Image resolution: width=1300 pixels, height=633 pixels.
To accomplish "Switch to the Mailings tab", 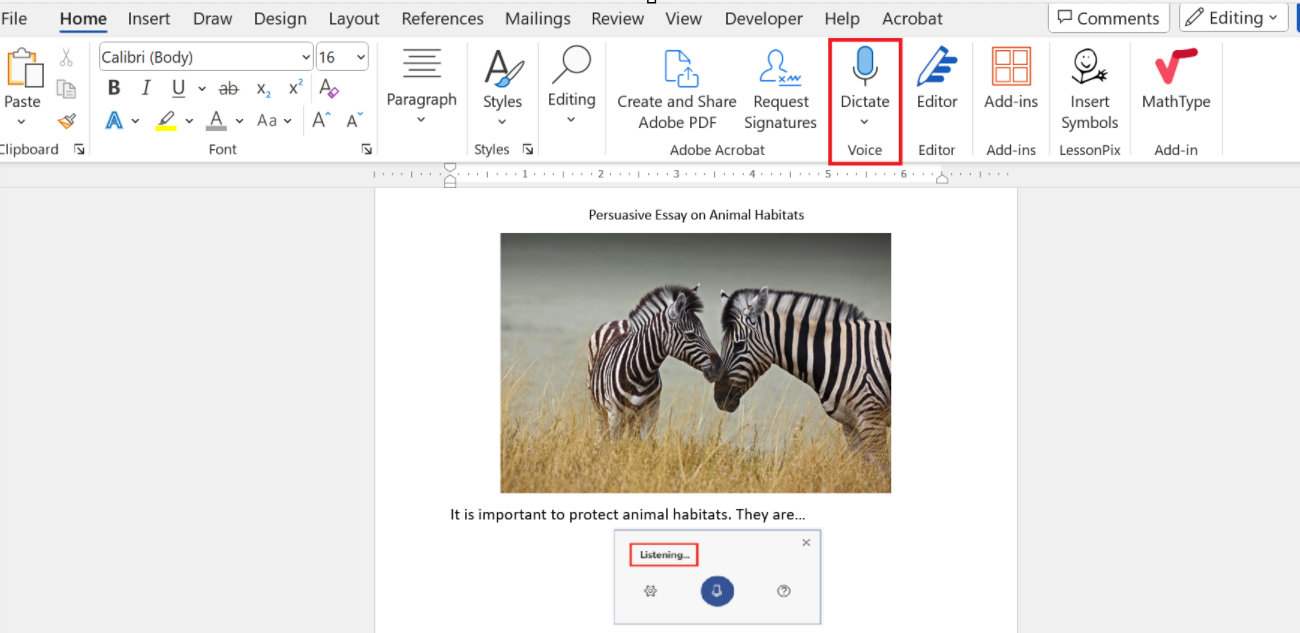I will click(538, 18).
